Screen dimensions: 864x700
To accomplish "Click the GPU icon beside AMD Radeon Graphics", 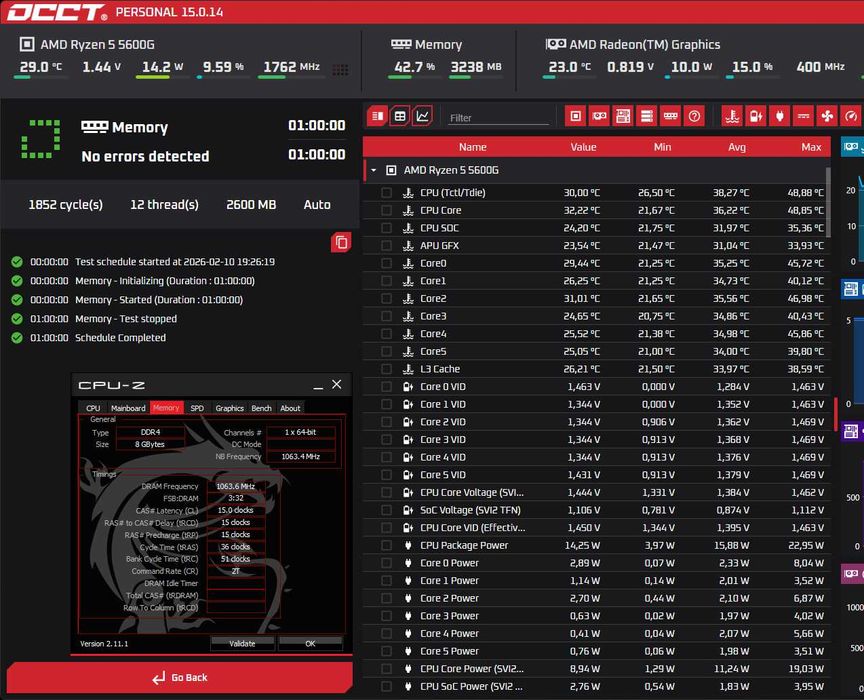I will tap(555, 44).
